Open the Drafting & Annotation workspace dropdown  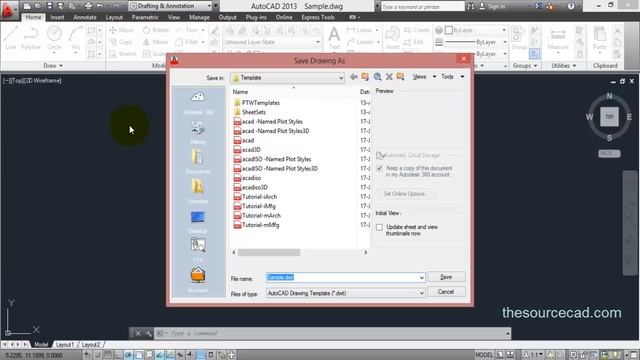171,6
